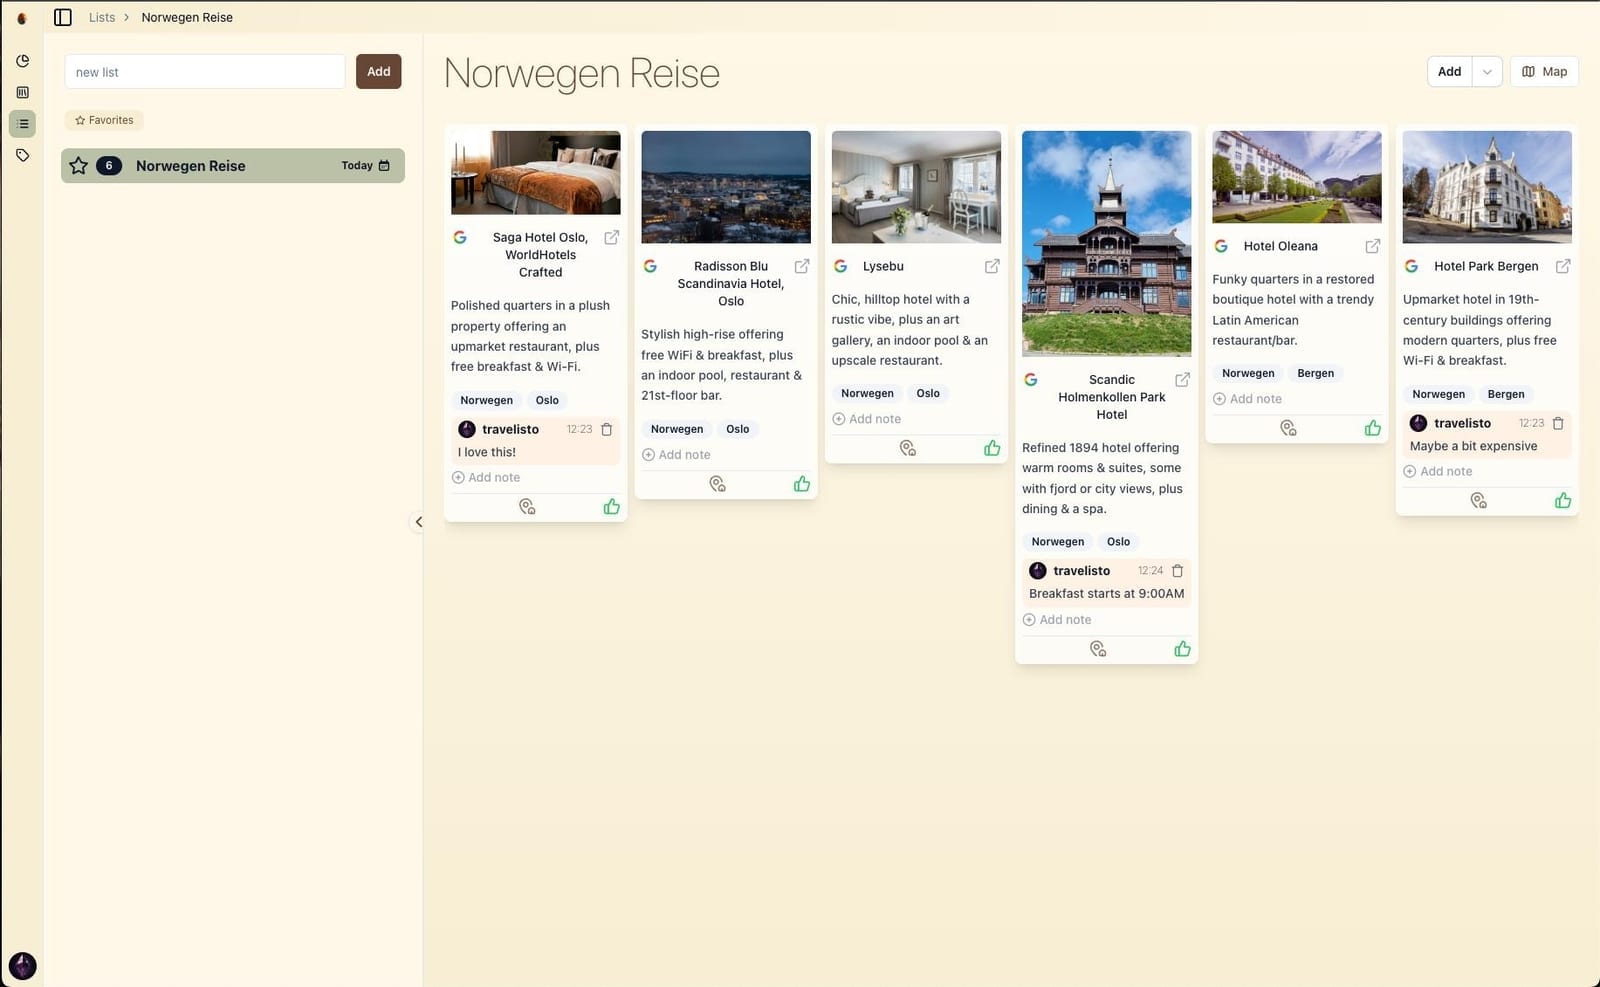
Task: Open external link for Saga Hotel Oslo
Action: tap(611, 237)
